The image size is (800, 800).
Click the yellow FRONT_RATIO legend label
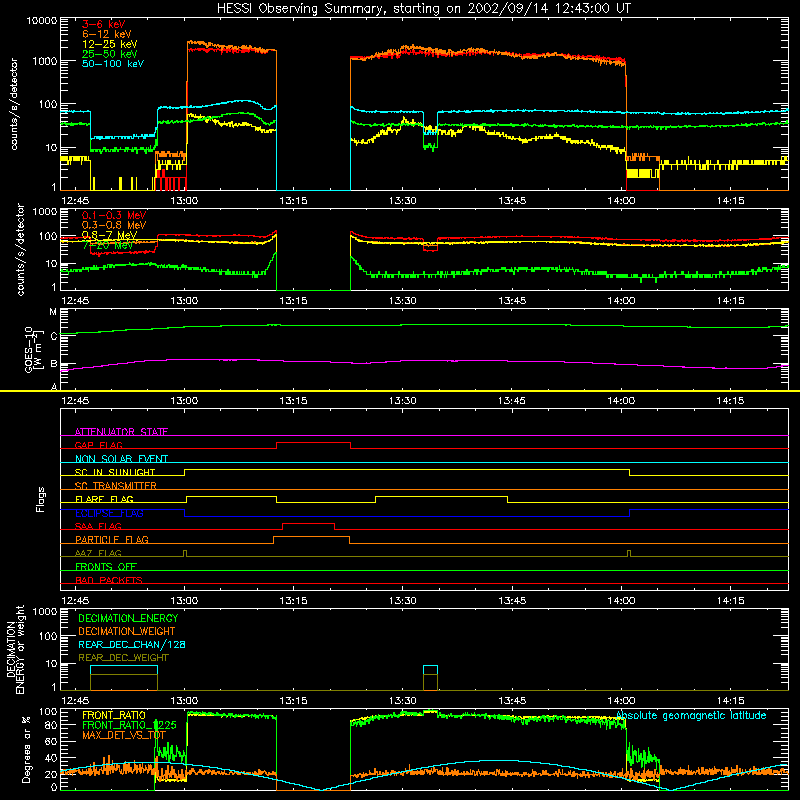[114, 715]
